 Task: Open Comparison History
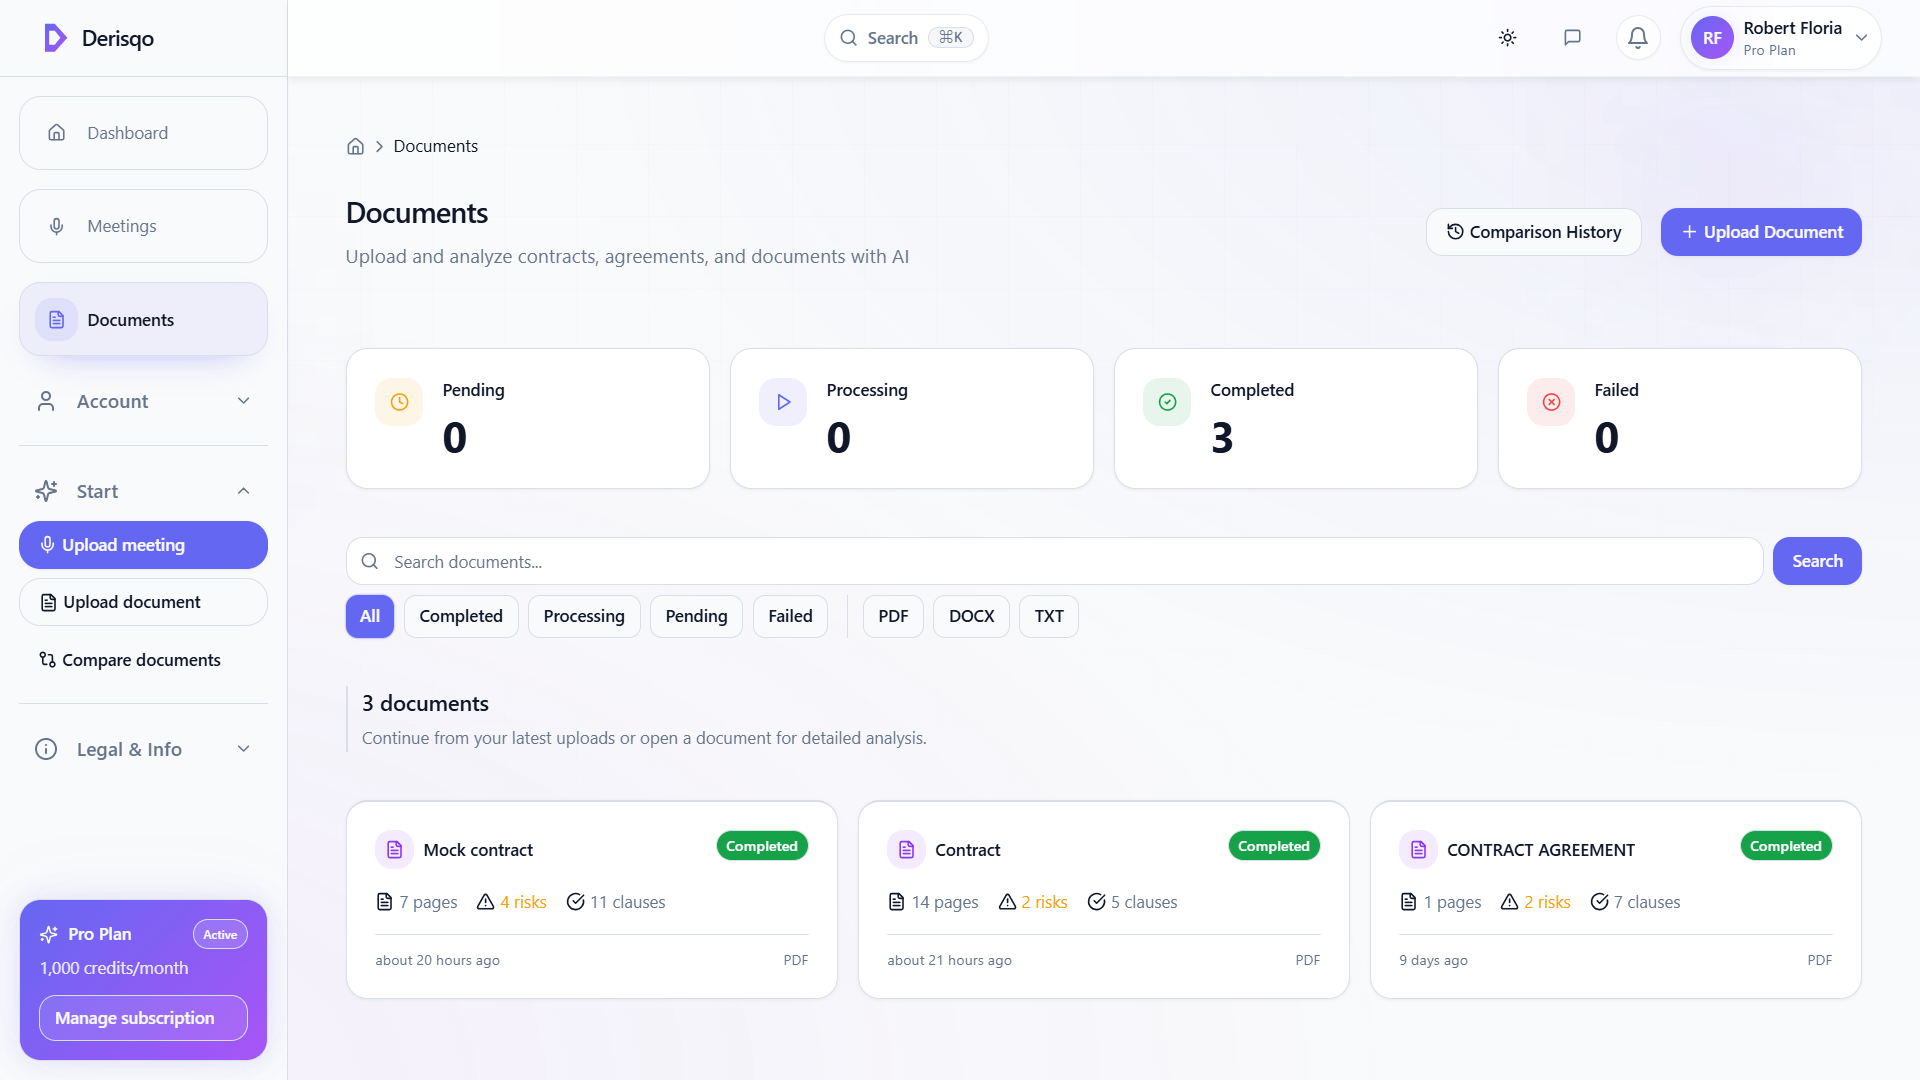1533,231
